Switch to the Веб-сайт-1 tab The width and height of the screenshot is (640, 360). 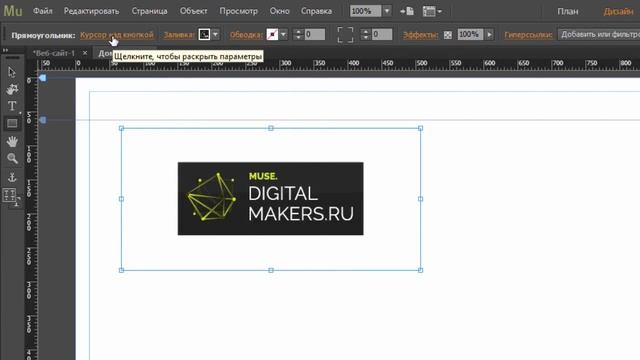pyautogui.click(x=54, y=53)
